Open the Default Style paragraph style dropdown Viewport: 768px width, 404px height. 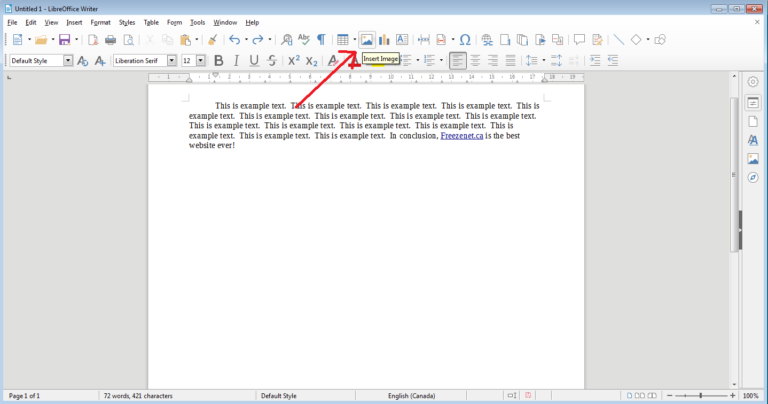(68, 61)
